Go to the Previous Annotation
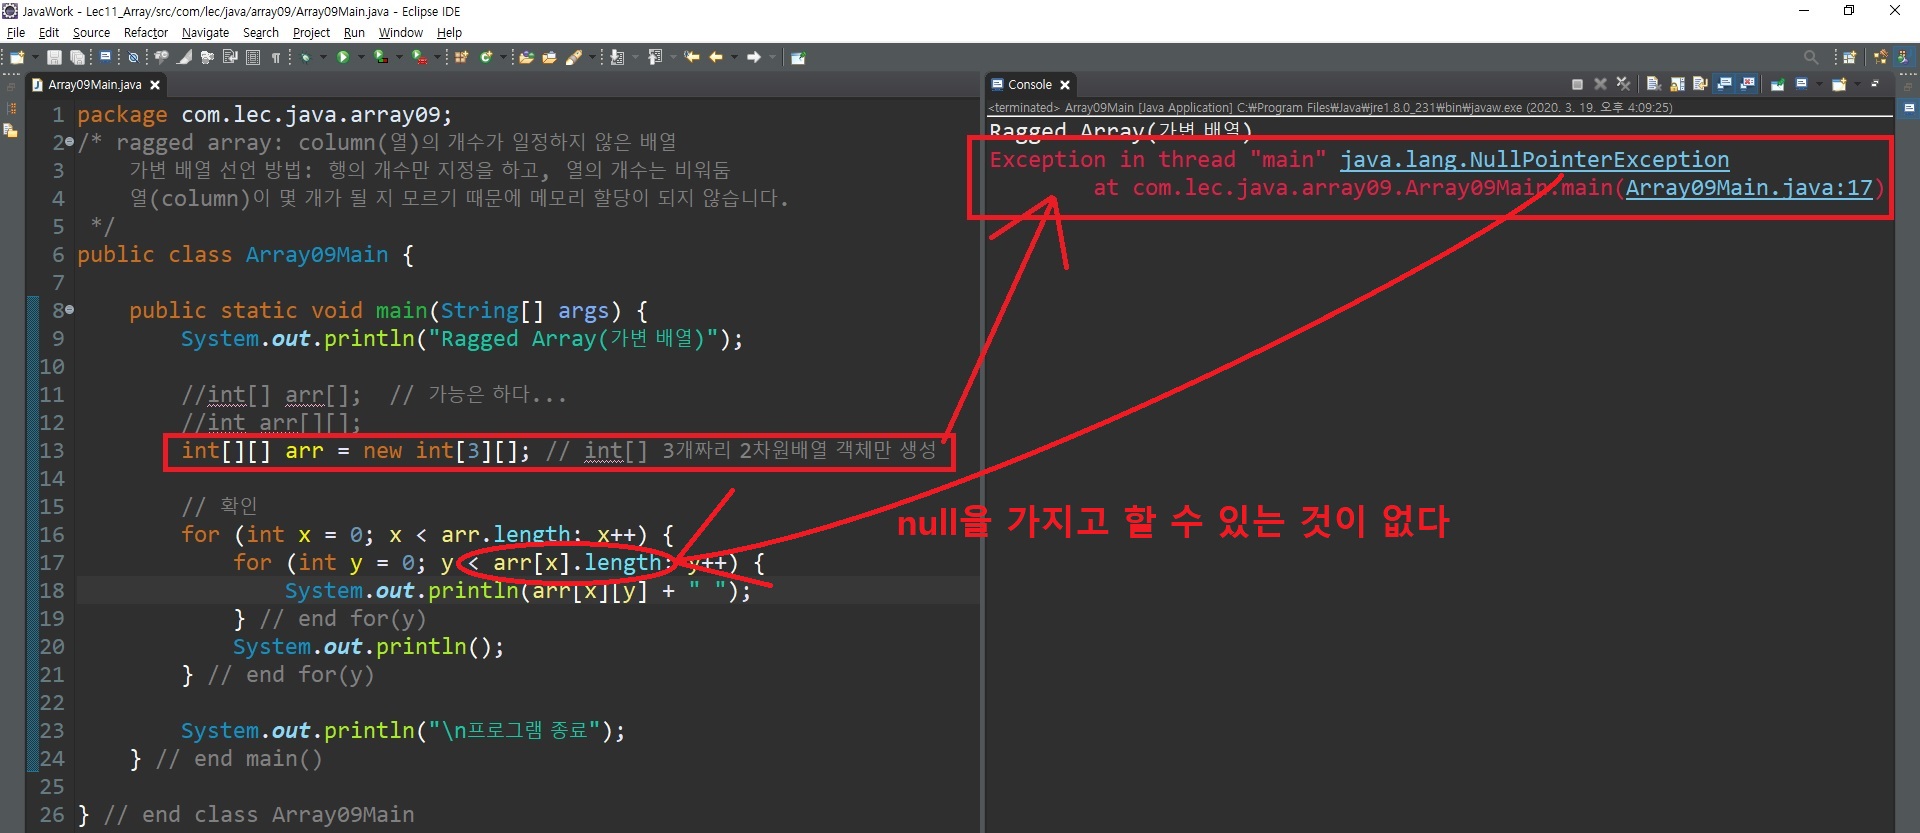 pos(655,58)
